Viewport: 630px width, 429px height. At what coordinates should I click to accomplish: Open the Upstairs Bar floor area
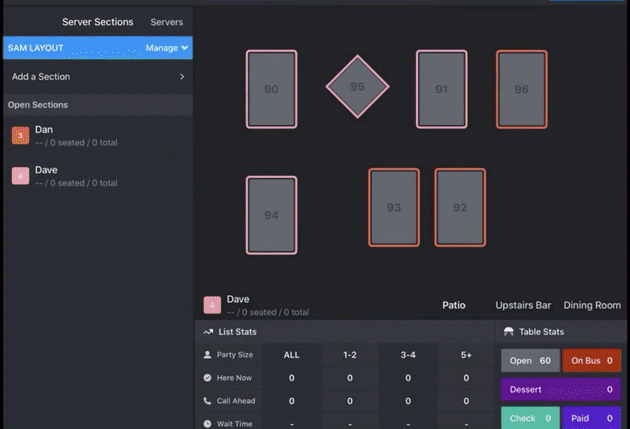click(523, 305)
